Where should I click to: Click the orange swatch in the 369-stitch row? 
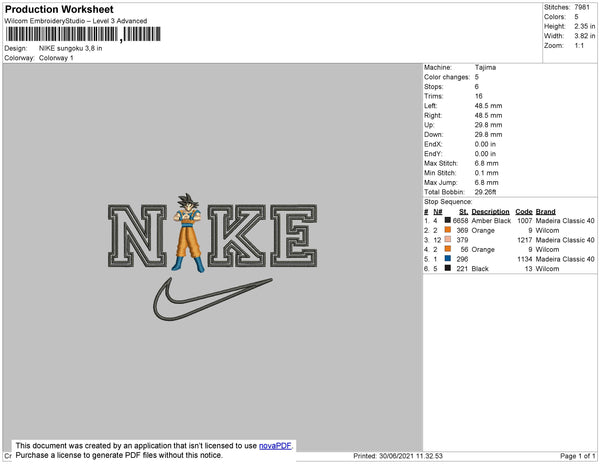(447, 230)
